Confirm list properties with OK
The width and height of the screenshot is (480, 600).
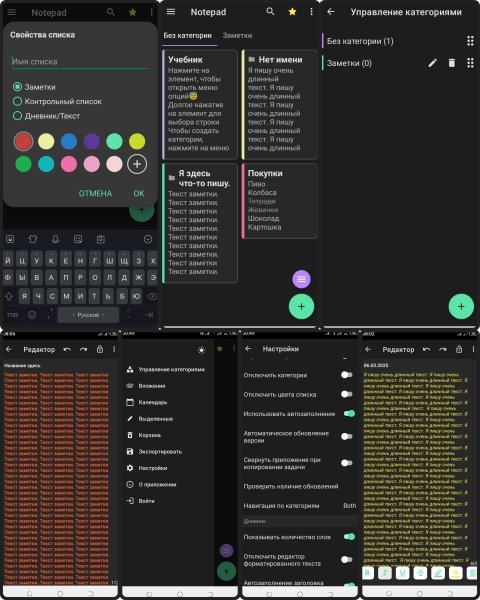(139, 193)
